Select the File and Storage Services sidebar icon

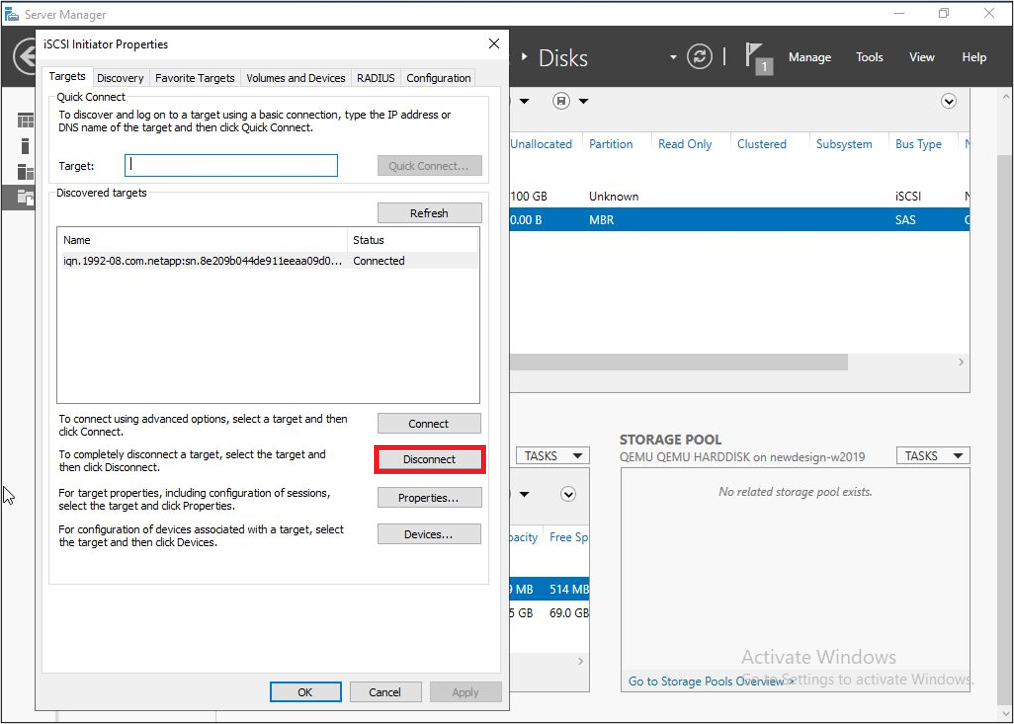coord(25,197)
